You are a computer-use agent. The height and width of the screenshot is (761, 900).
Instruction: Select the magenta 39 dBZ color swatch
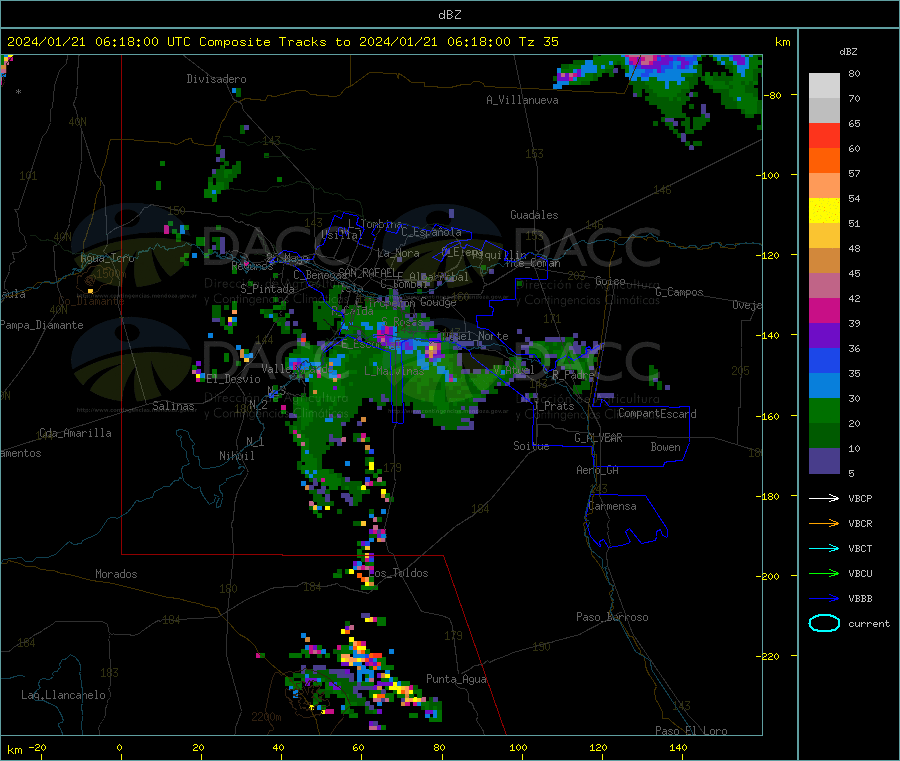click(x=824, y=310)
